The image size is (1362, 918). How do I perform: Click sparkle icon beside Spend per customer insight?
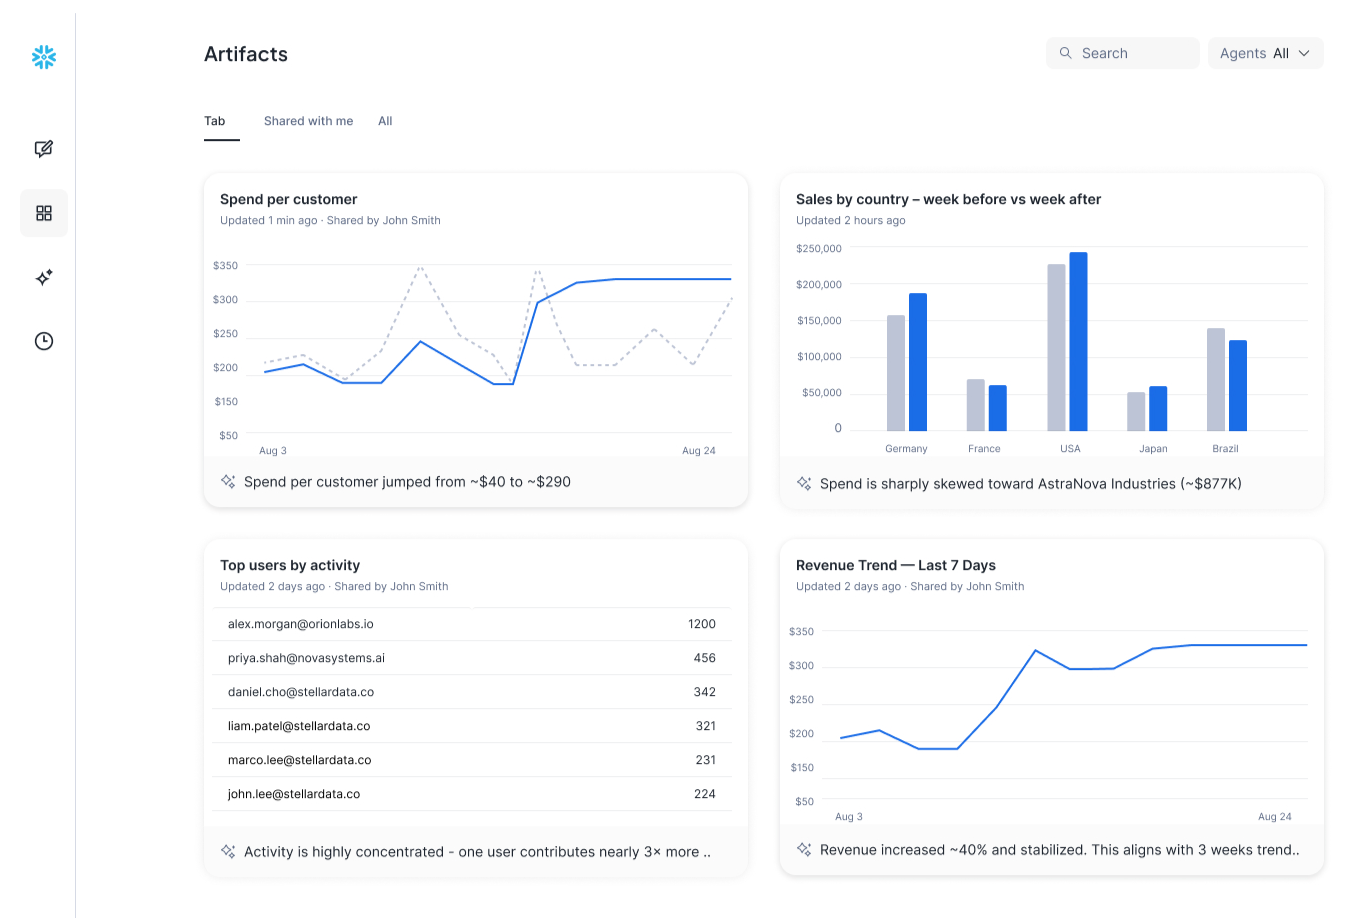click(228, 481)
